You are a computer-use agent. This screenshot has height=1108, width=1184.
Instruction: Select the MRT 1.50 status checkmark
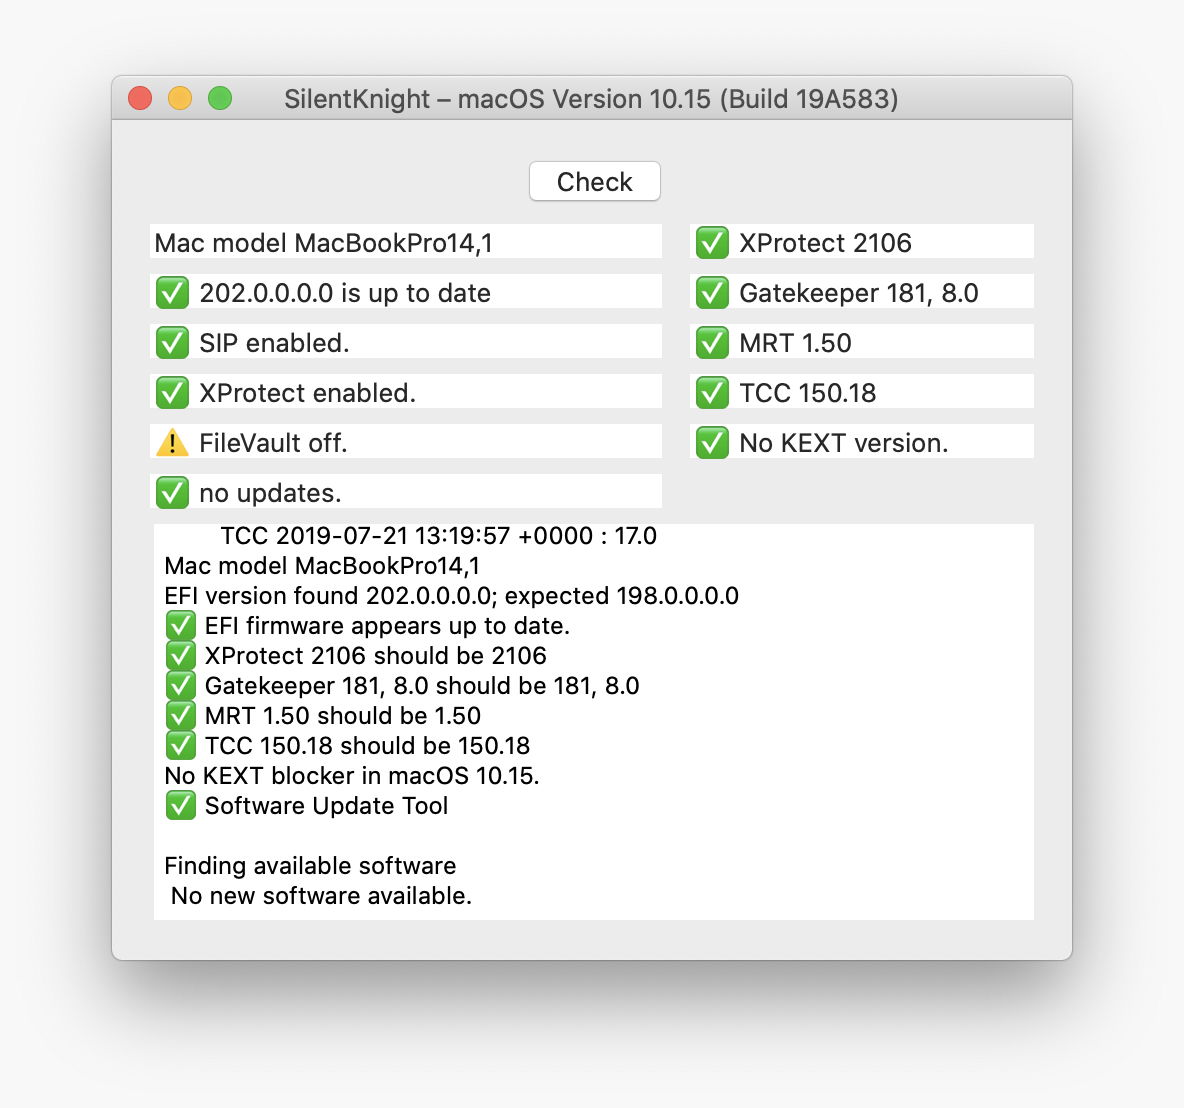click(x=712, y=343)
